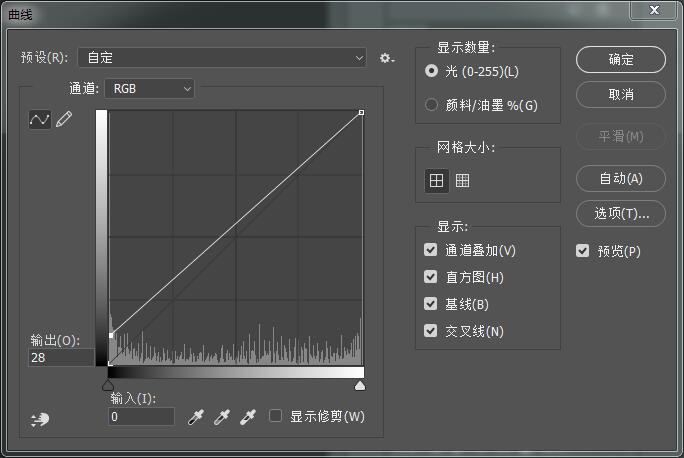The image size is (684, 458).
Task: Open the 预设 preset dropdown
Action: tap(222, 58)
